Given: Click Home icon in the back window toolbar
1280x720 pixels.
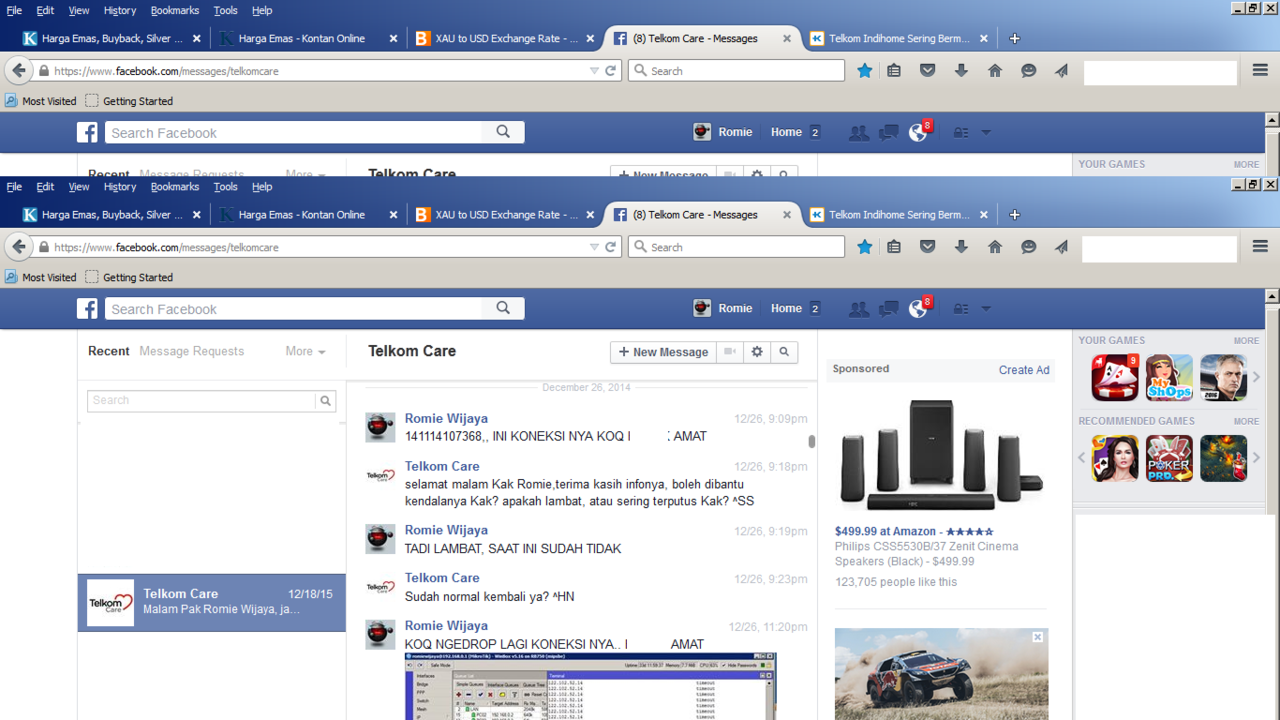Looking at the screenshot, I should coord(995,71).
